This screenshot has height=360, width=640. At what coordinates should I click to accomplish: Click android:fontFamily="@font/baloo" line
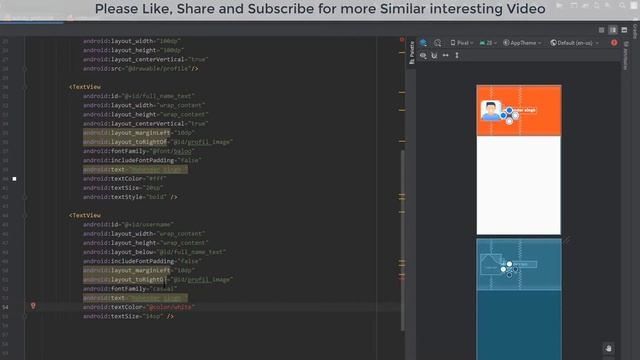[x=139, y=151]
